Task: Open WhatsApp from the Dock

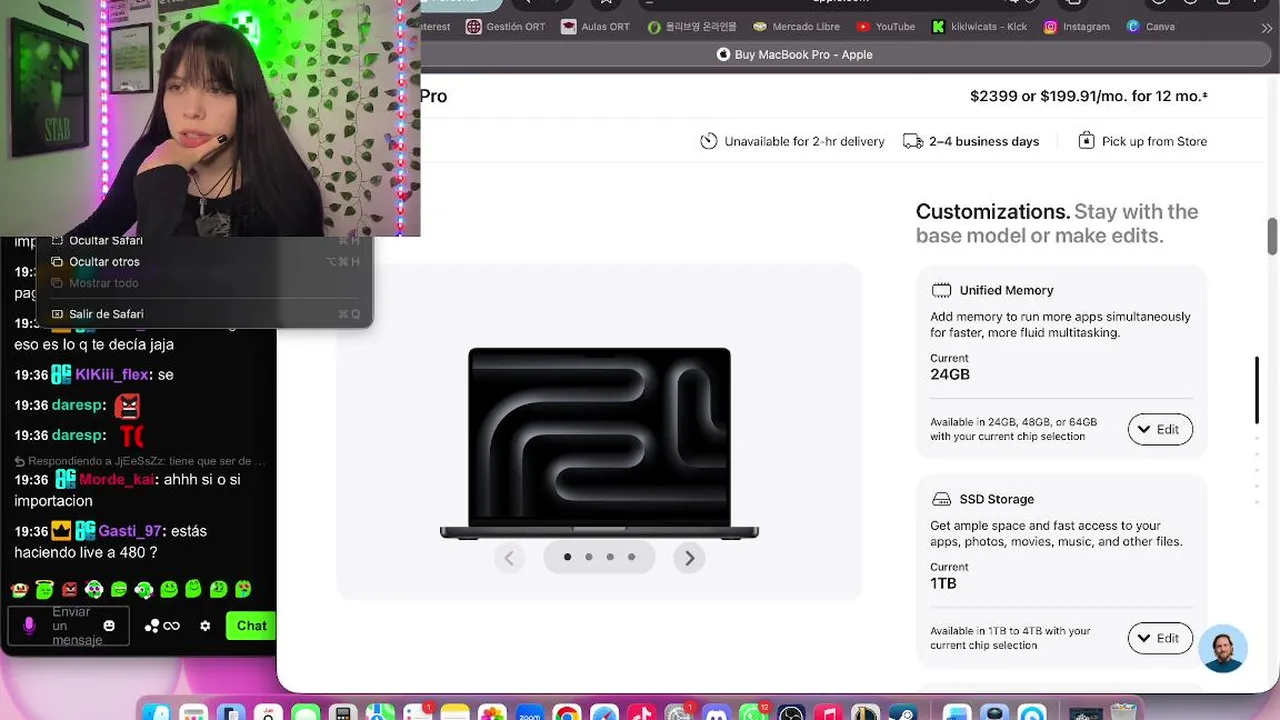Action: click(753, 713)
